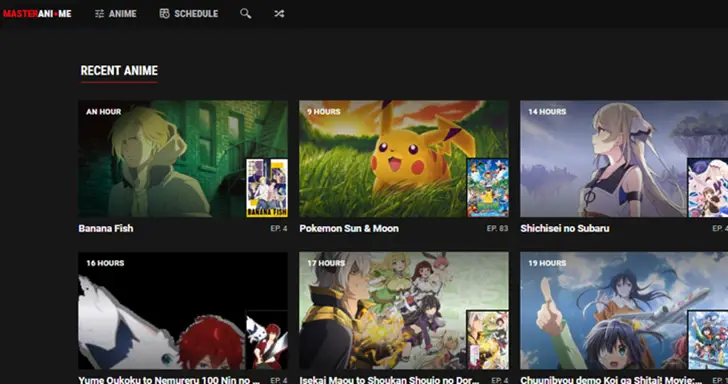Screen dimensions: 728x384
Task: Click the '14 HOURS' label on Shichisei card
Action: [x=547, y=112]
